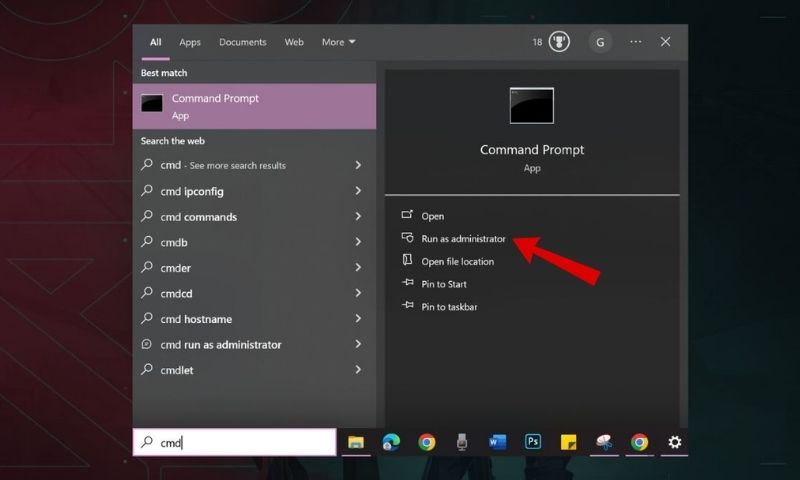Open Sticky Notes from the taskbar
The width and height of the screenshot is (800, 480).
pyautogui.click(x=568, y=442)
